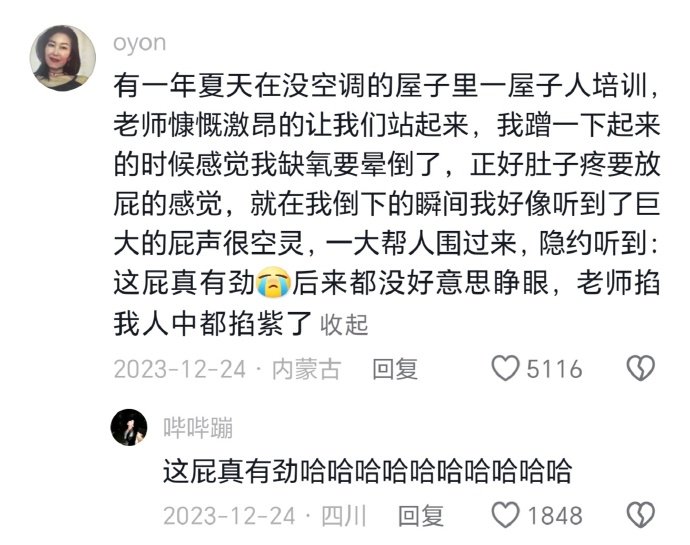Open oyon's profile avatar

[62, 58]
